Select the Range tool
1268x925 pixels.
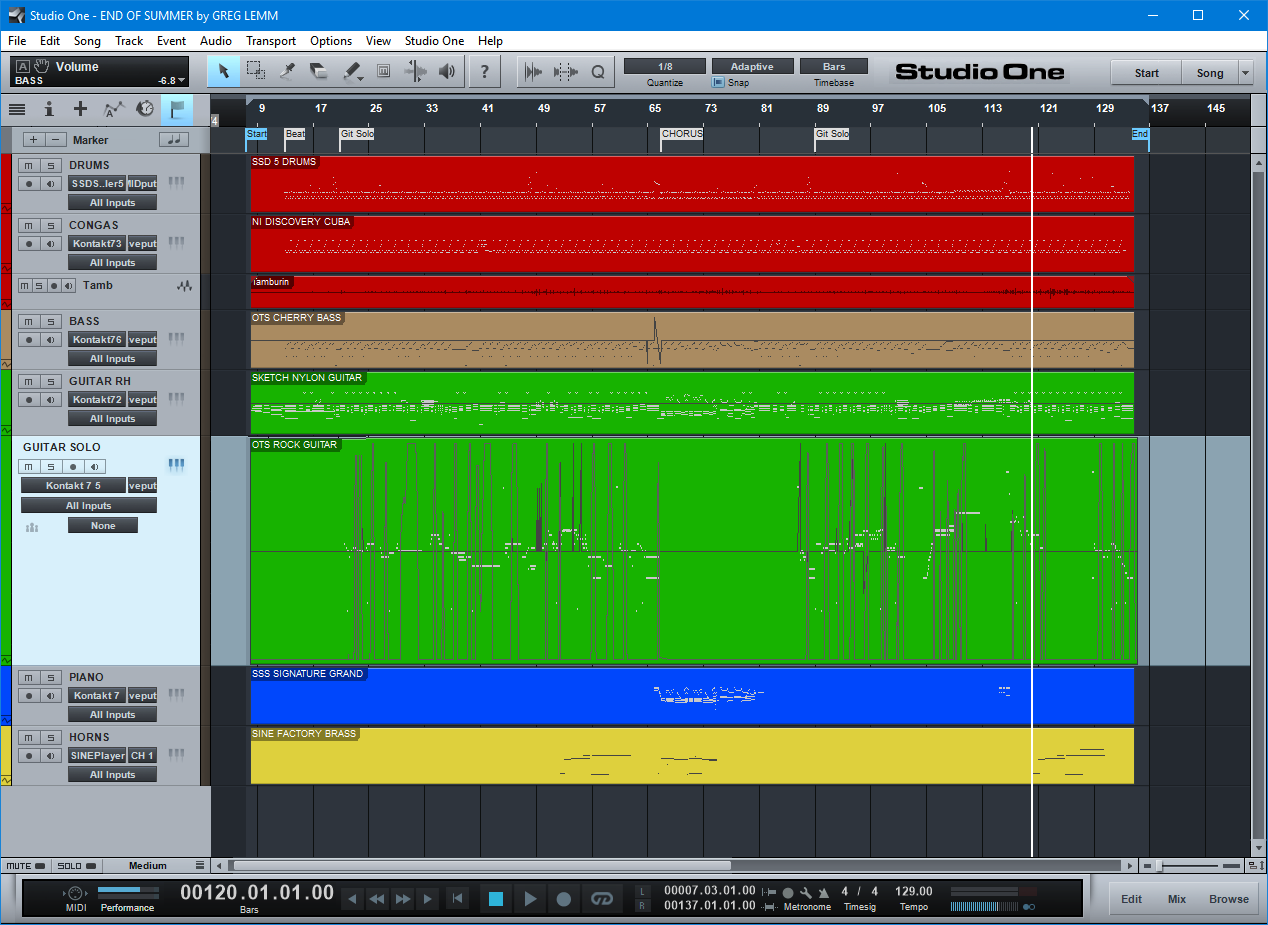(x=256, y=71)
